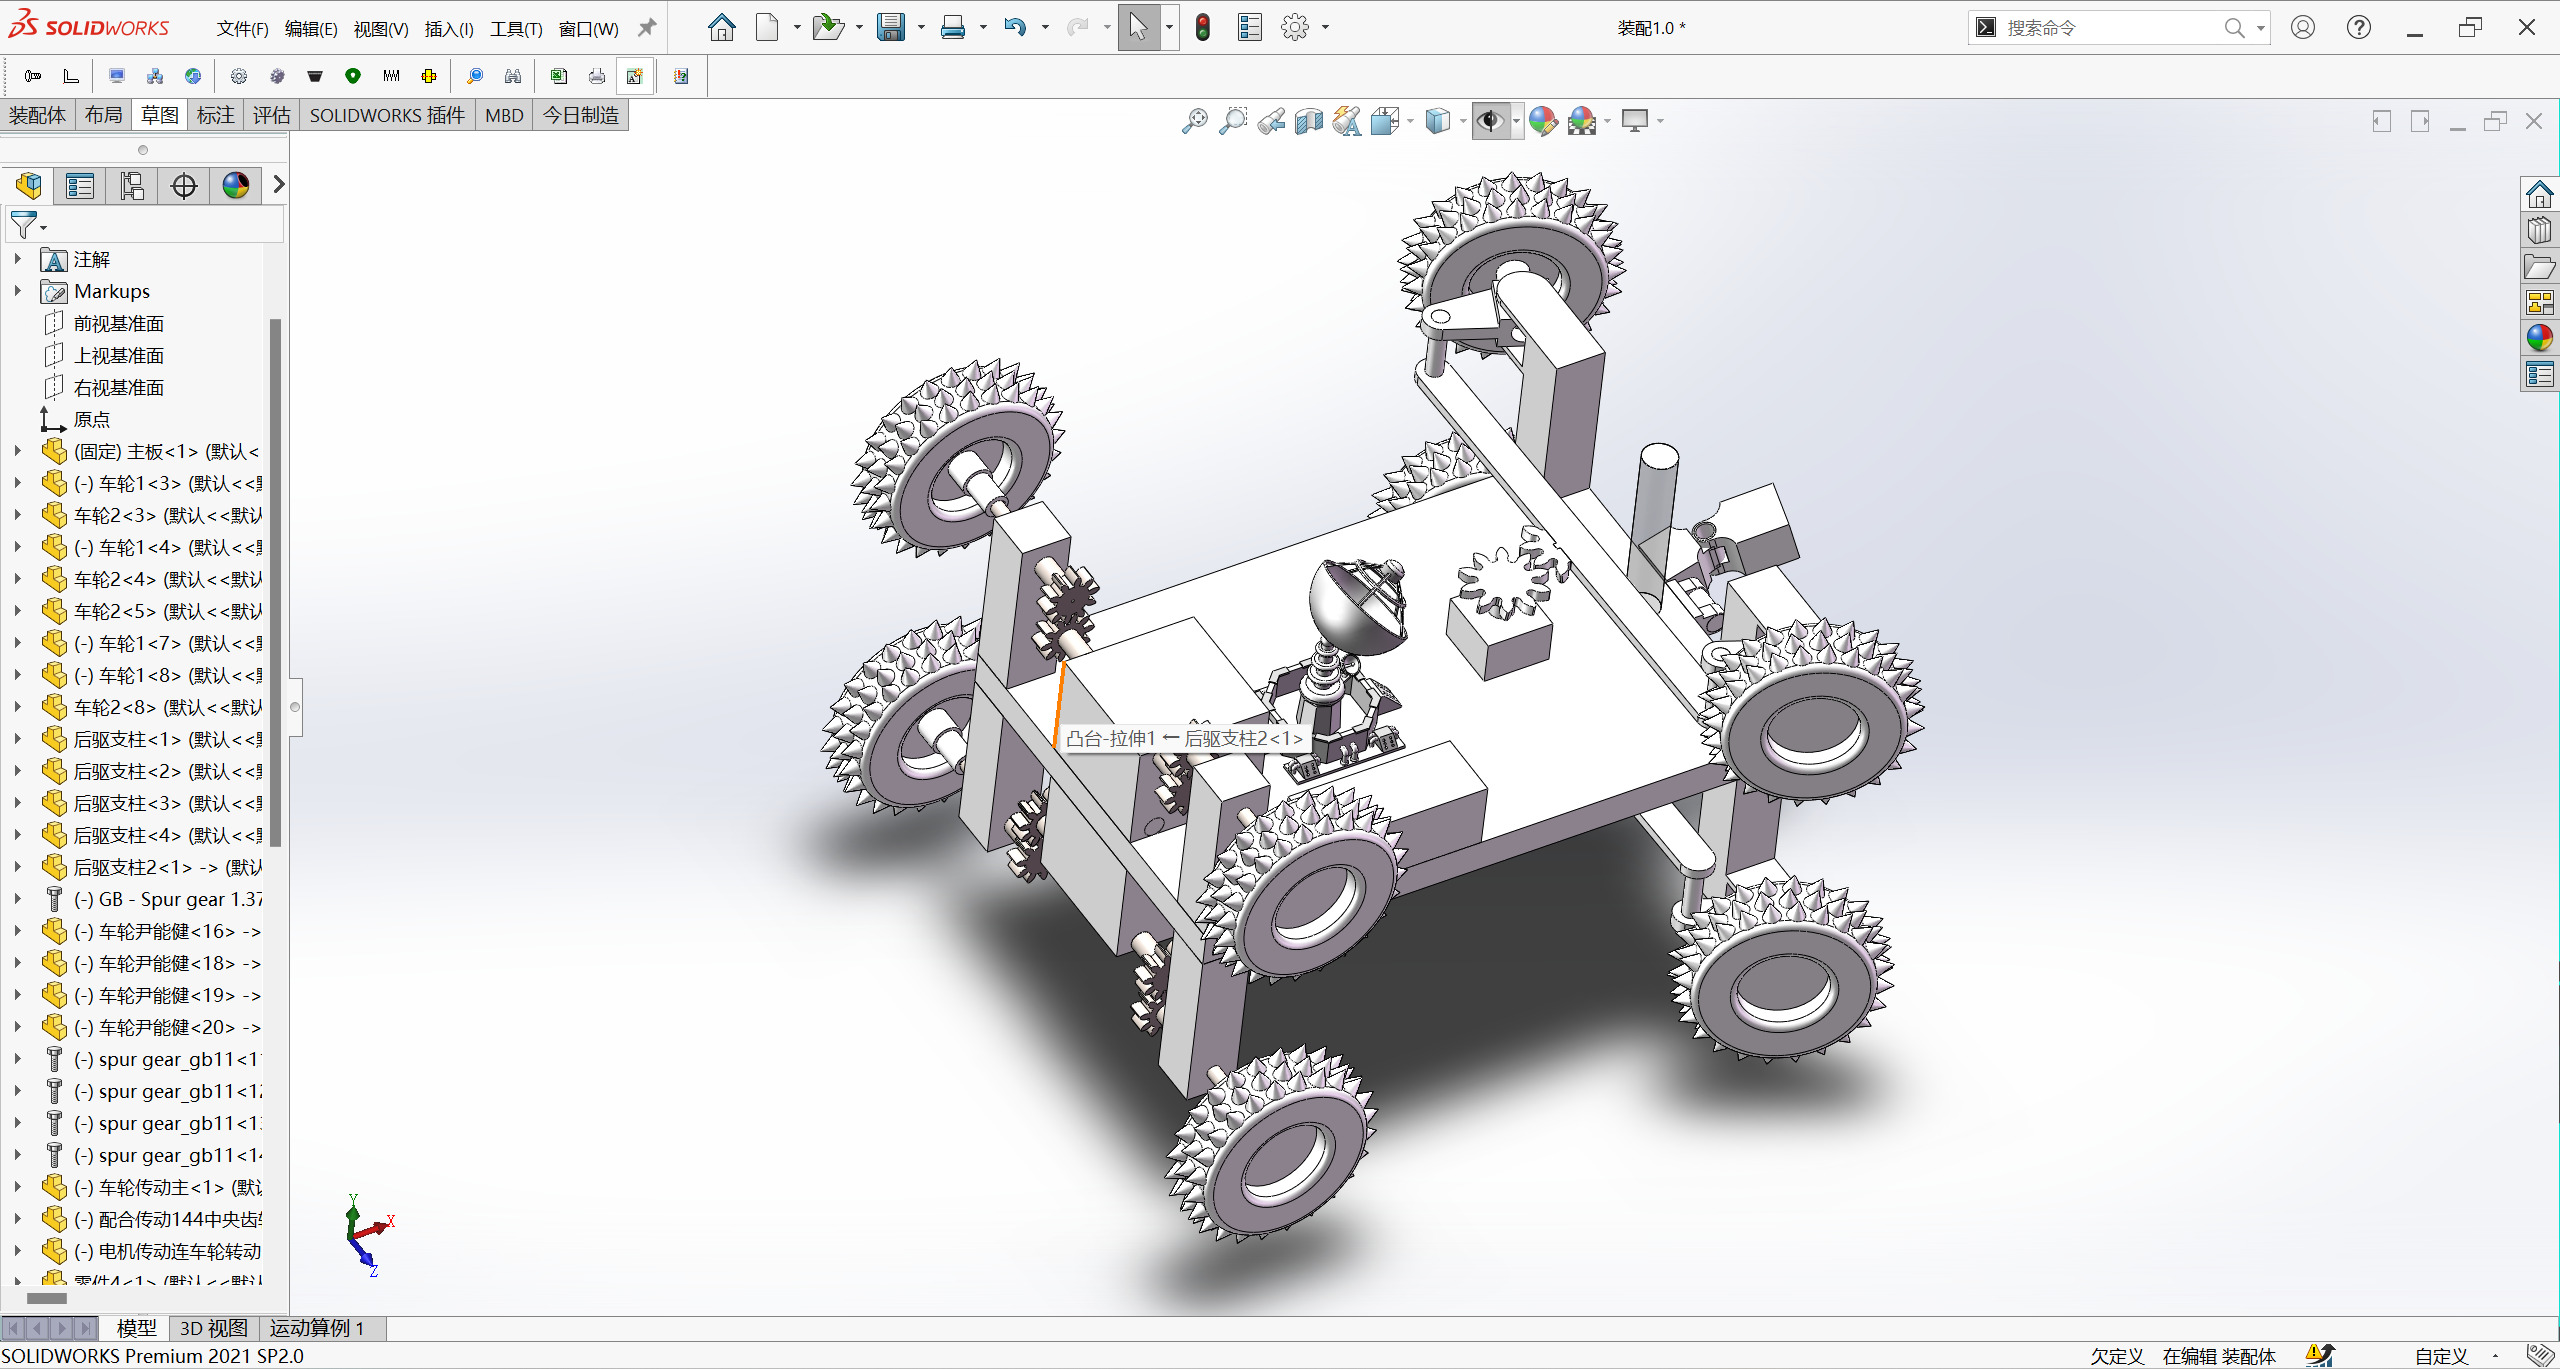Viewport: 2560px width, 1369px height.
Task: Click the help question mark icon
Action: (x=2358, y=28)
